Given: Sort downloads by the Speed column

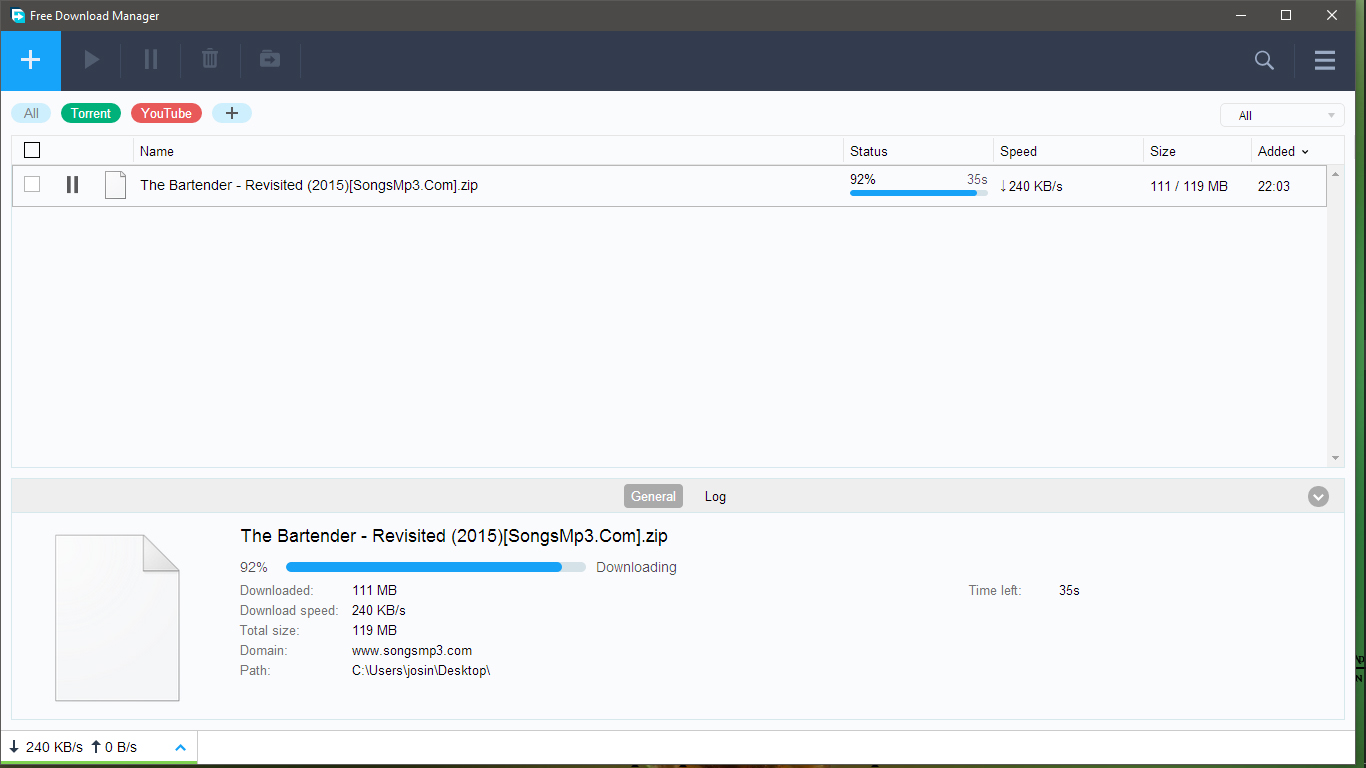Looking at the screenshot, I should pos(1018,151).
